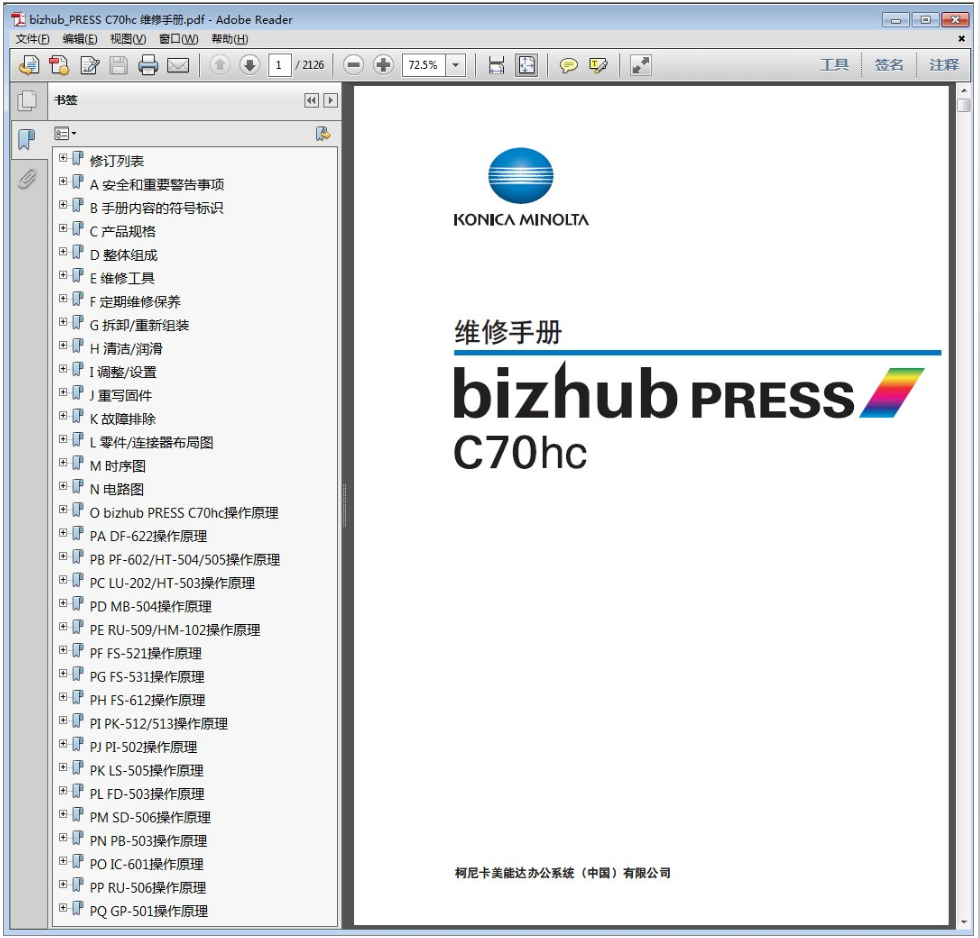The image size is (980, 938).
Task: Select the Highlight text tool
Action: [x=598, y=65]
